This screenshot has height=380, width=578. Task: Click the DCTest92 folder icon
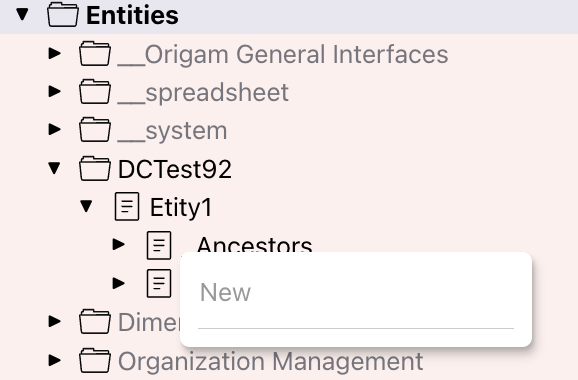coord(95,169)
